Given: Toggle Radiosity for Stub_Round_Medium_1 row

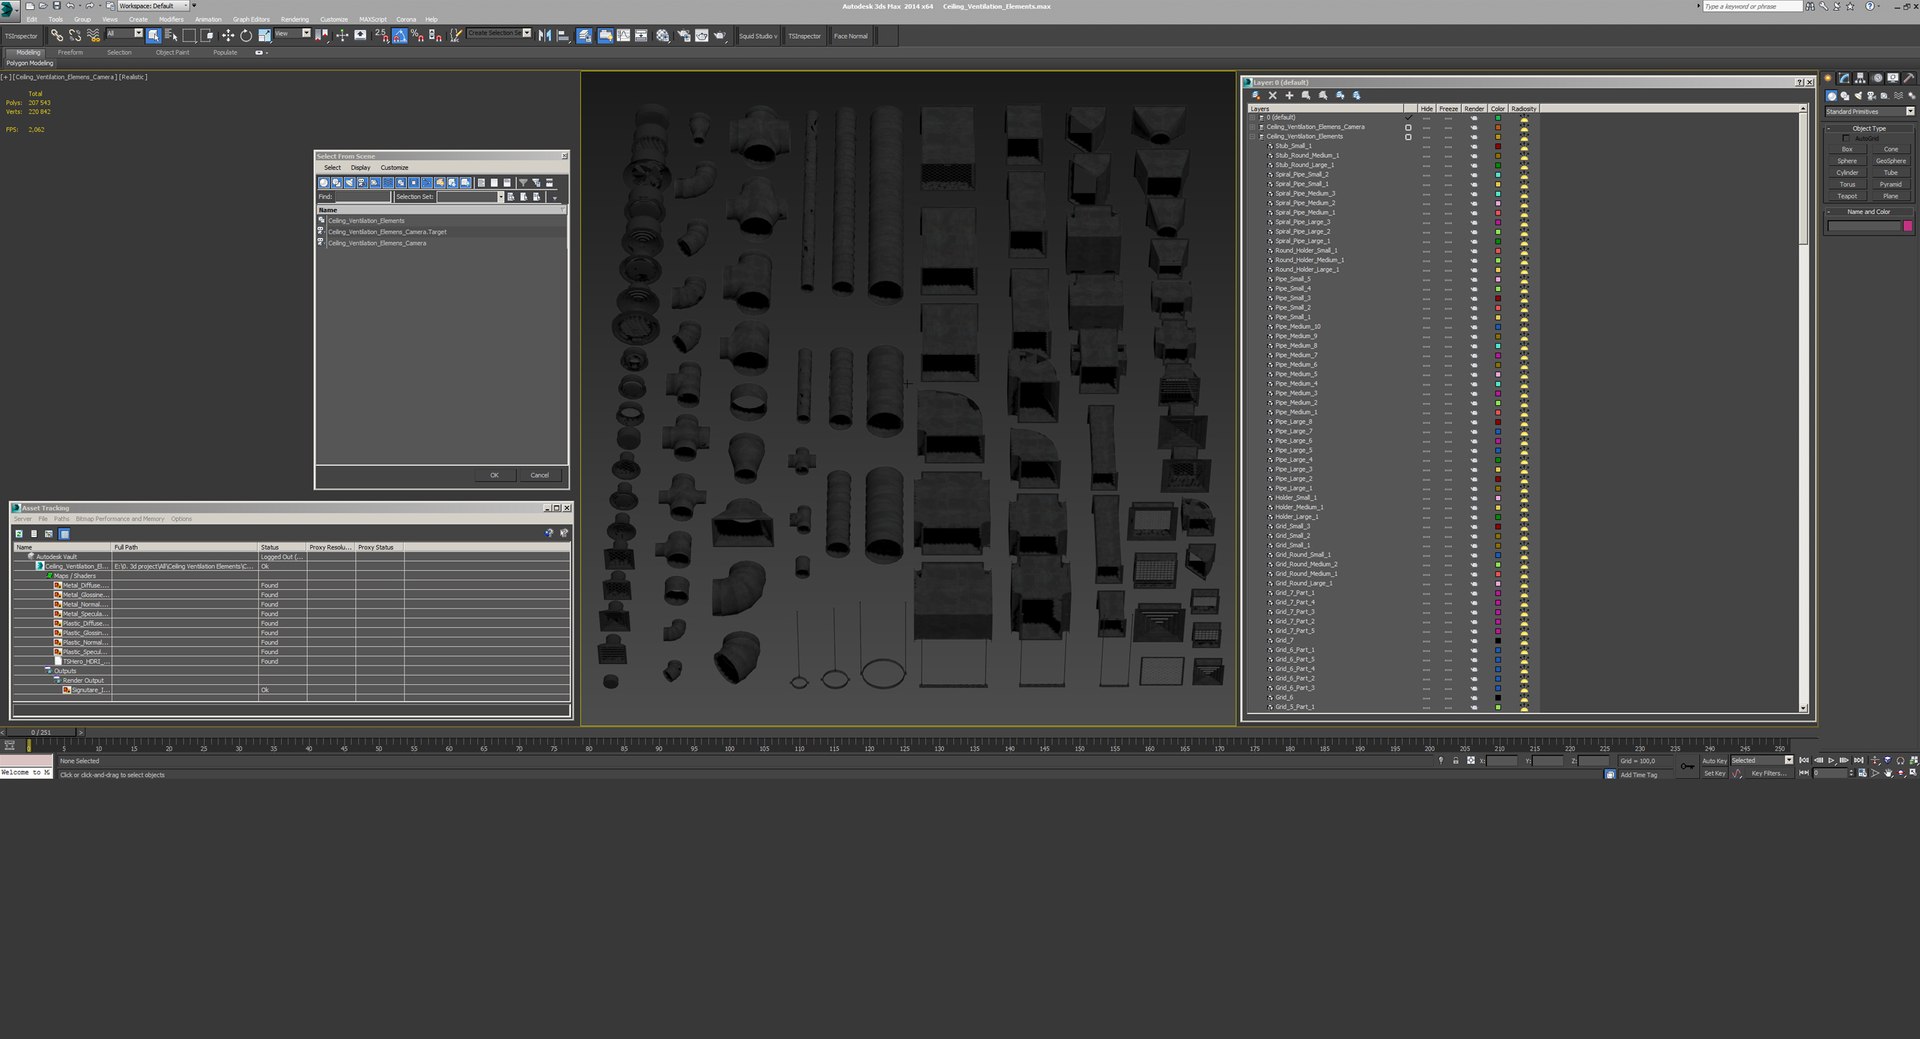Looking at the screenshot, I should click(x=1524, y=156).
